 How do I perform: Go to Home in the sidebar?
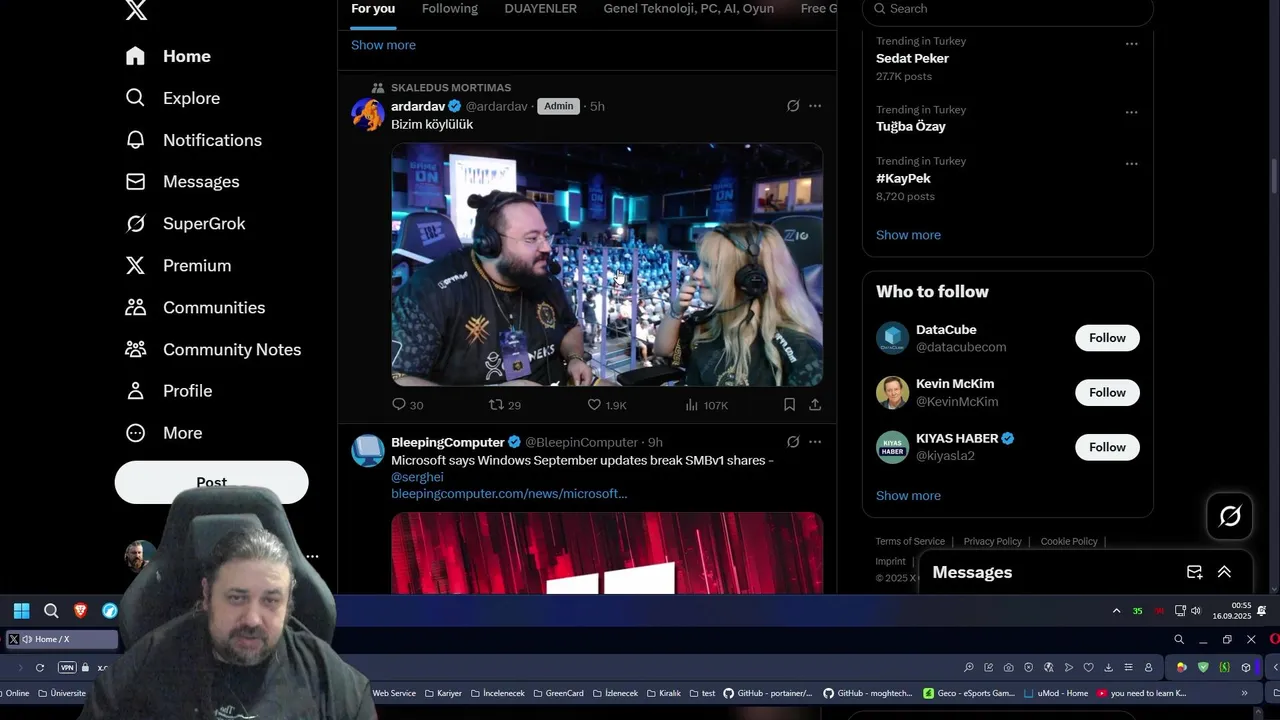point(168,56)
